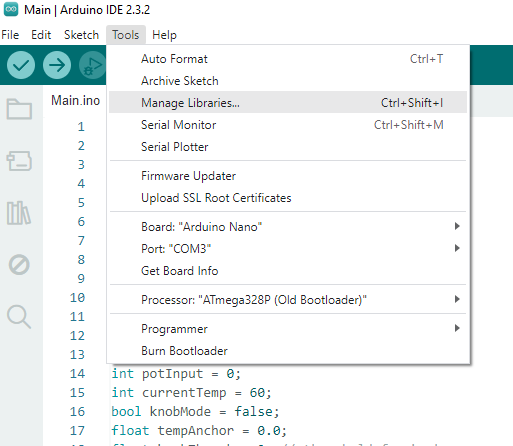This screenshot has width=513, height=446.
Task: Select Burn Bootloader menu item
Action: point(288,351)
